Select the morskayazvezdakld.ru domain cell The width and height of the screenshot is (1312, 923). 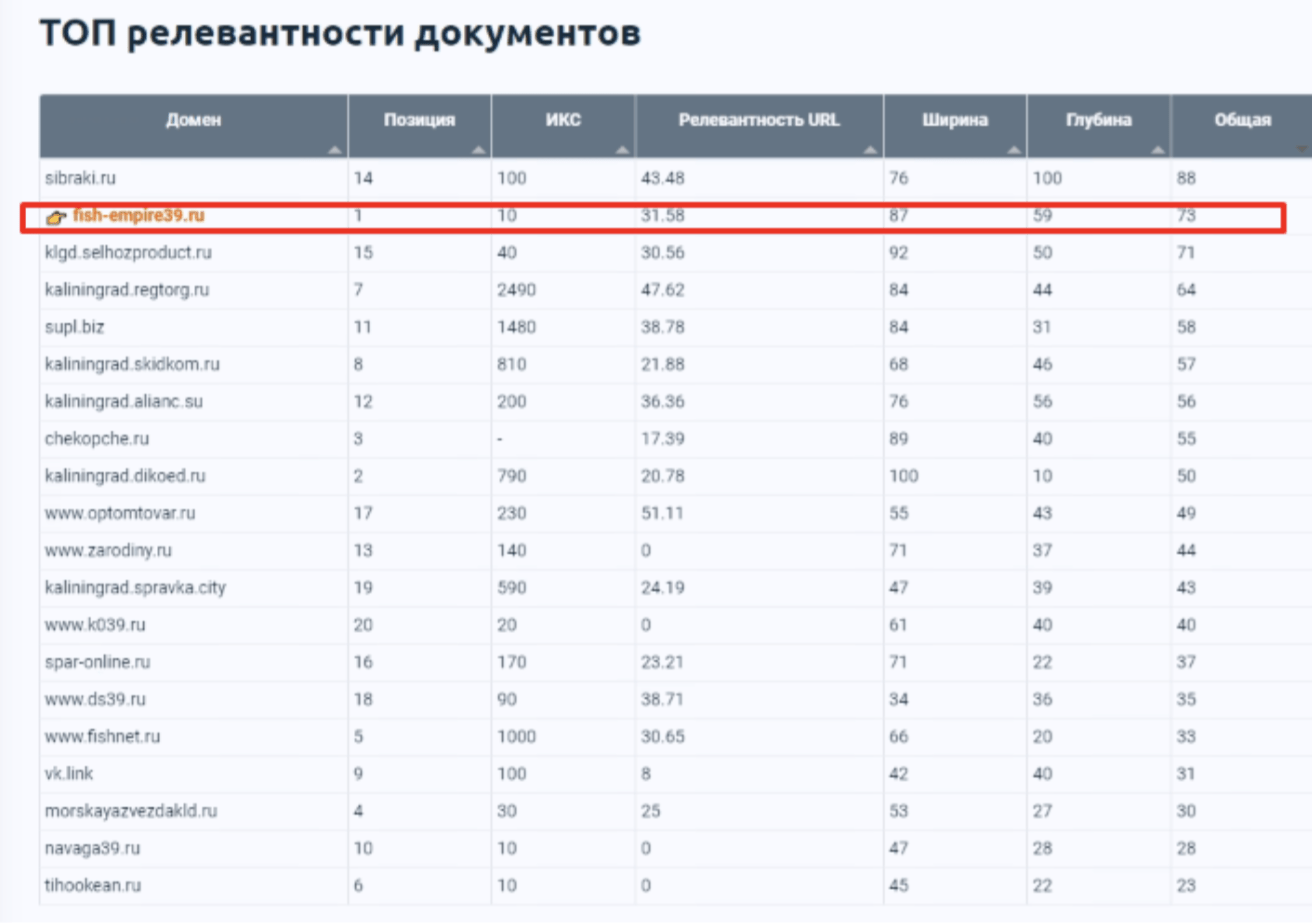click(193, 811)
